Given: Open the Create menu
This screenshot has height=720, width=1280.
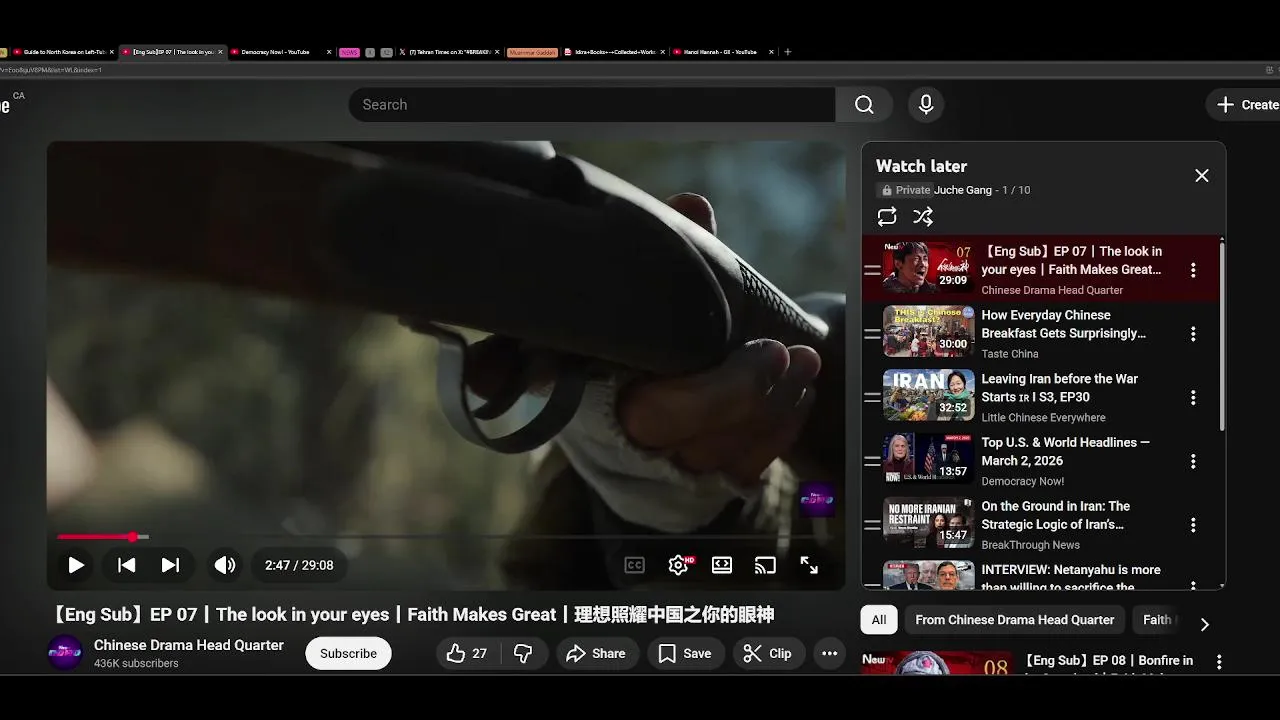Looking at the screenshot, I should pyautogui.click(x=1247, y=105).
